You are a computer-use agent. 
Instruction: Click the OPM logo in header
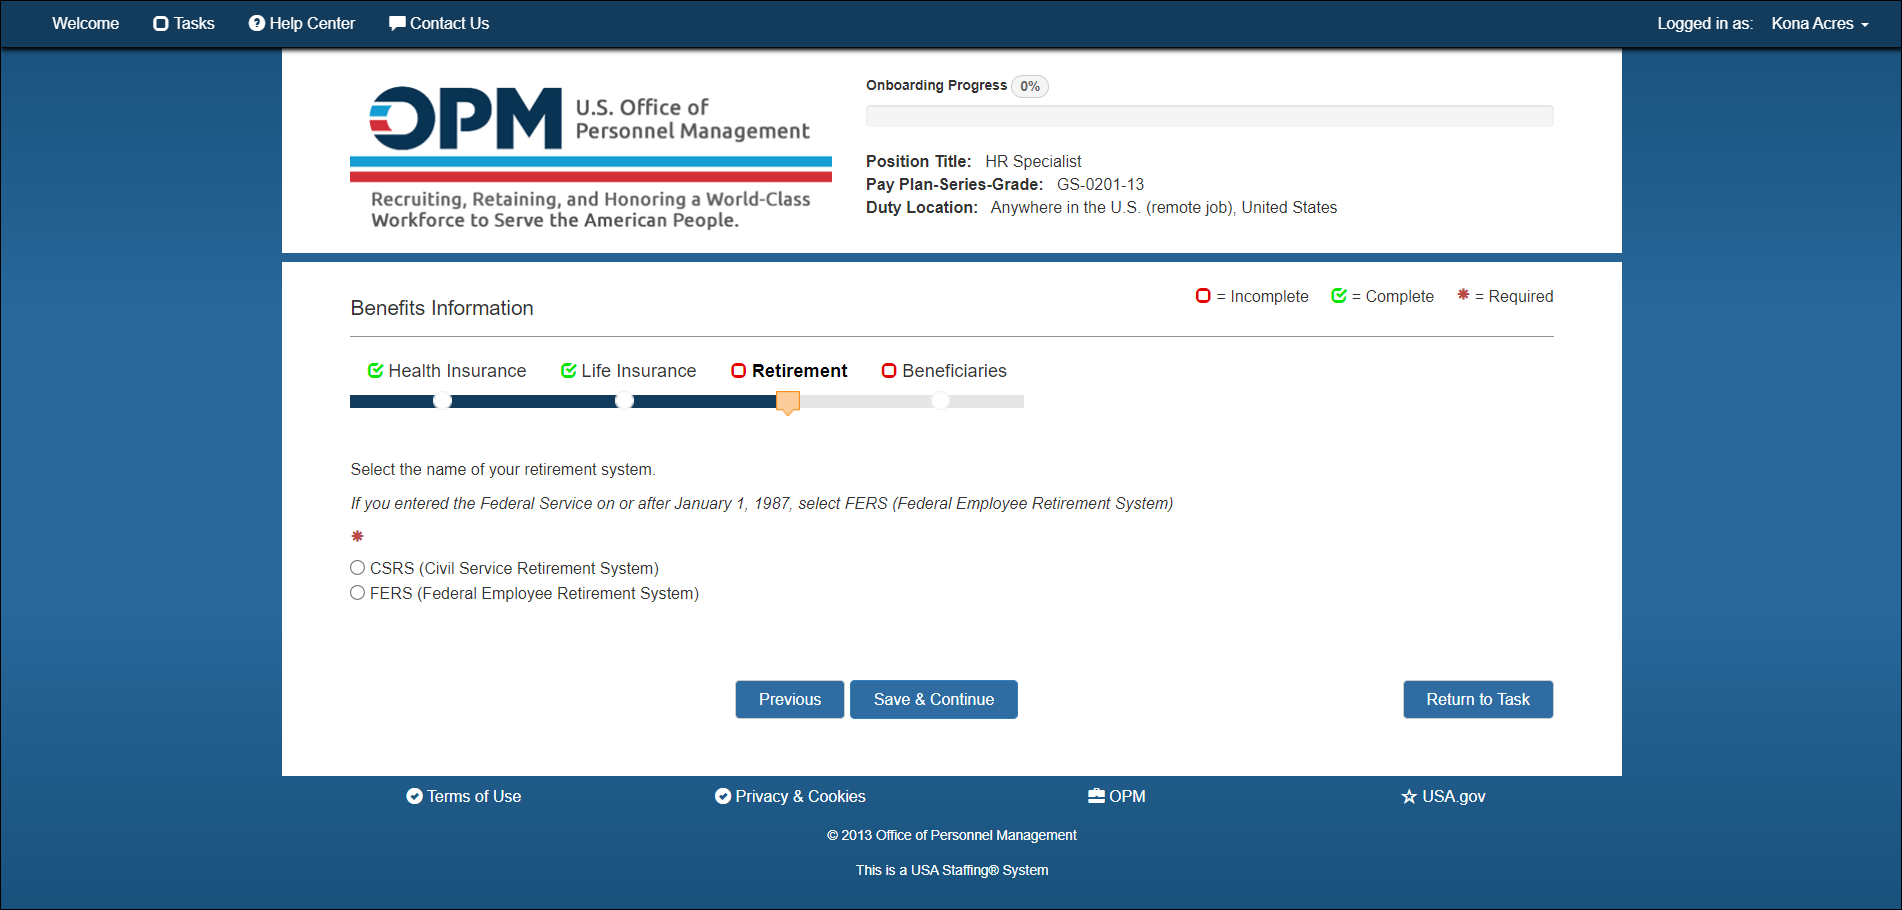coord(591,158)
